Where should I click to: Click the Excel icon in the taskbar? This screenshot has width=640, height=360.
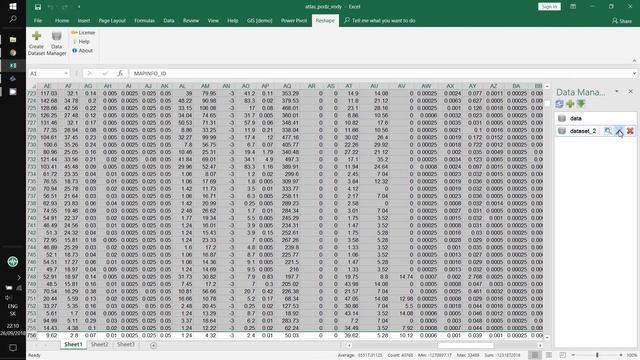[x=13, y=65]
